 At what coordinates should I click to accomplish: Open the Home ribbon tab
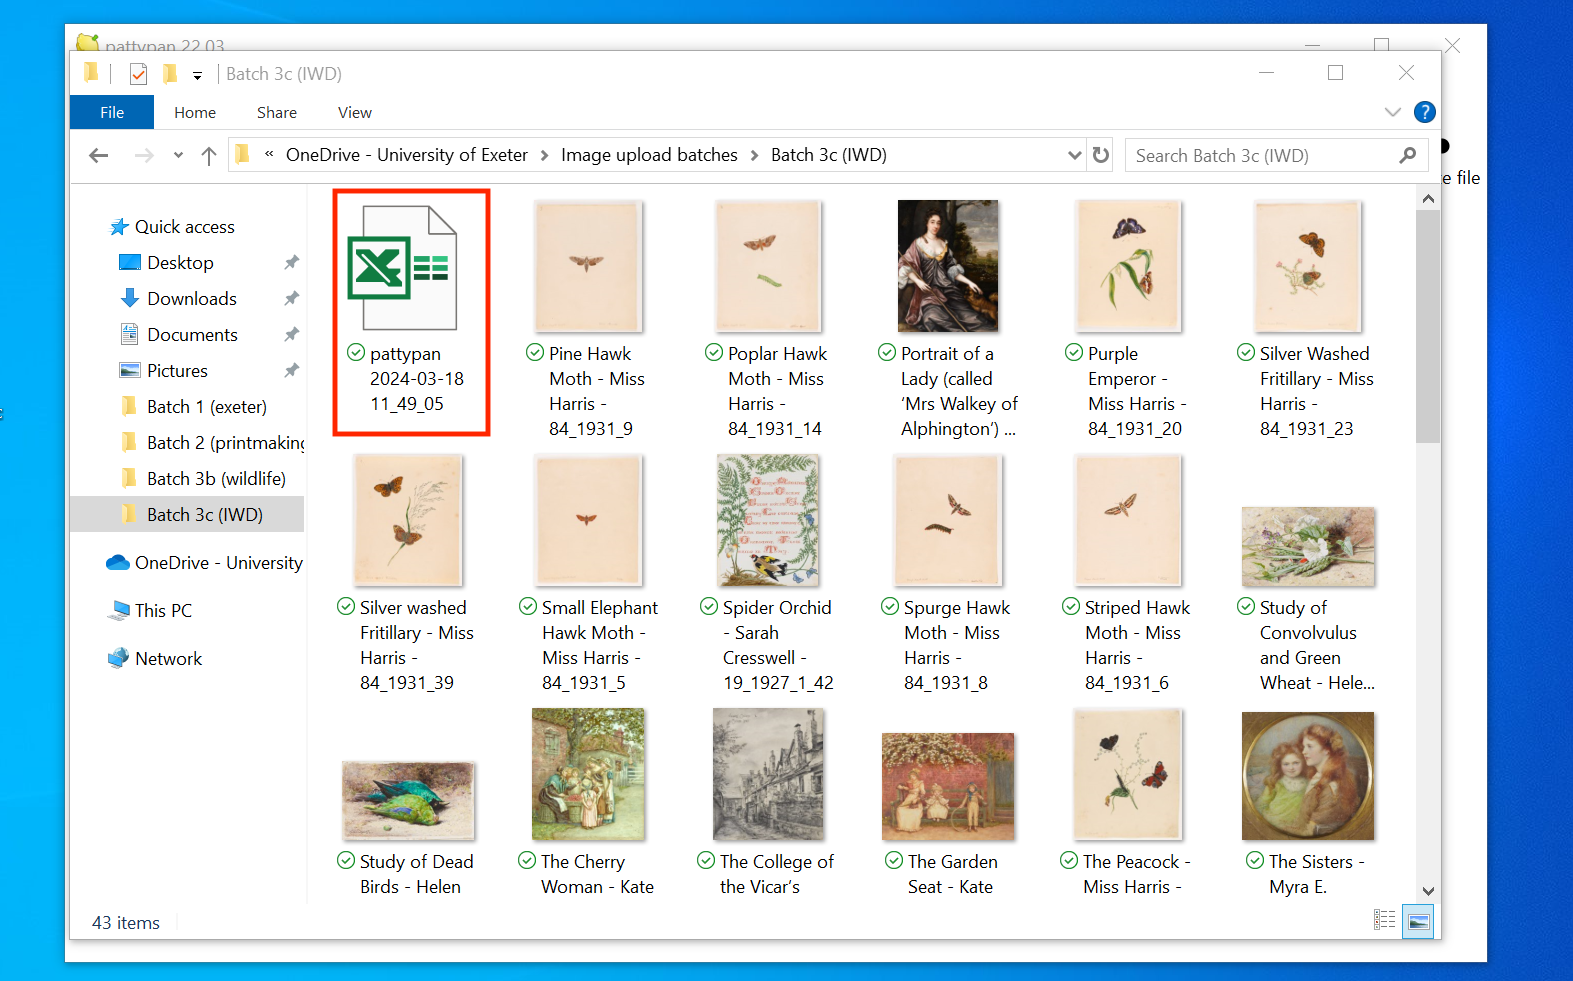(195, 112)
